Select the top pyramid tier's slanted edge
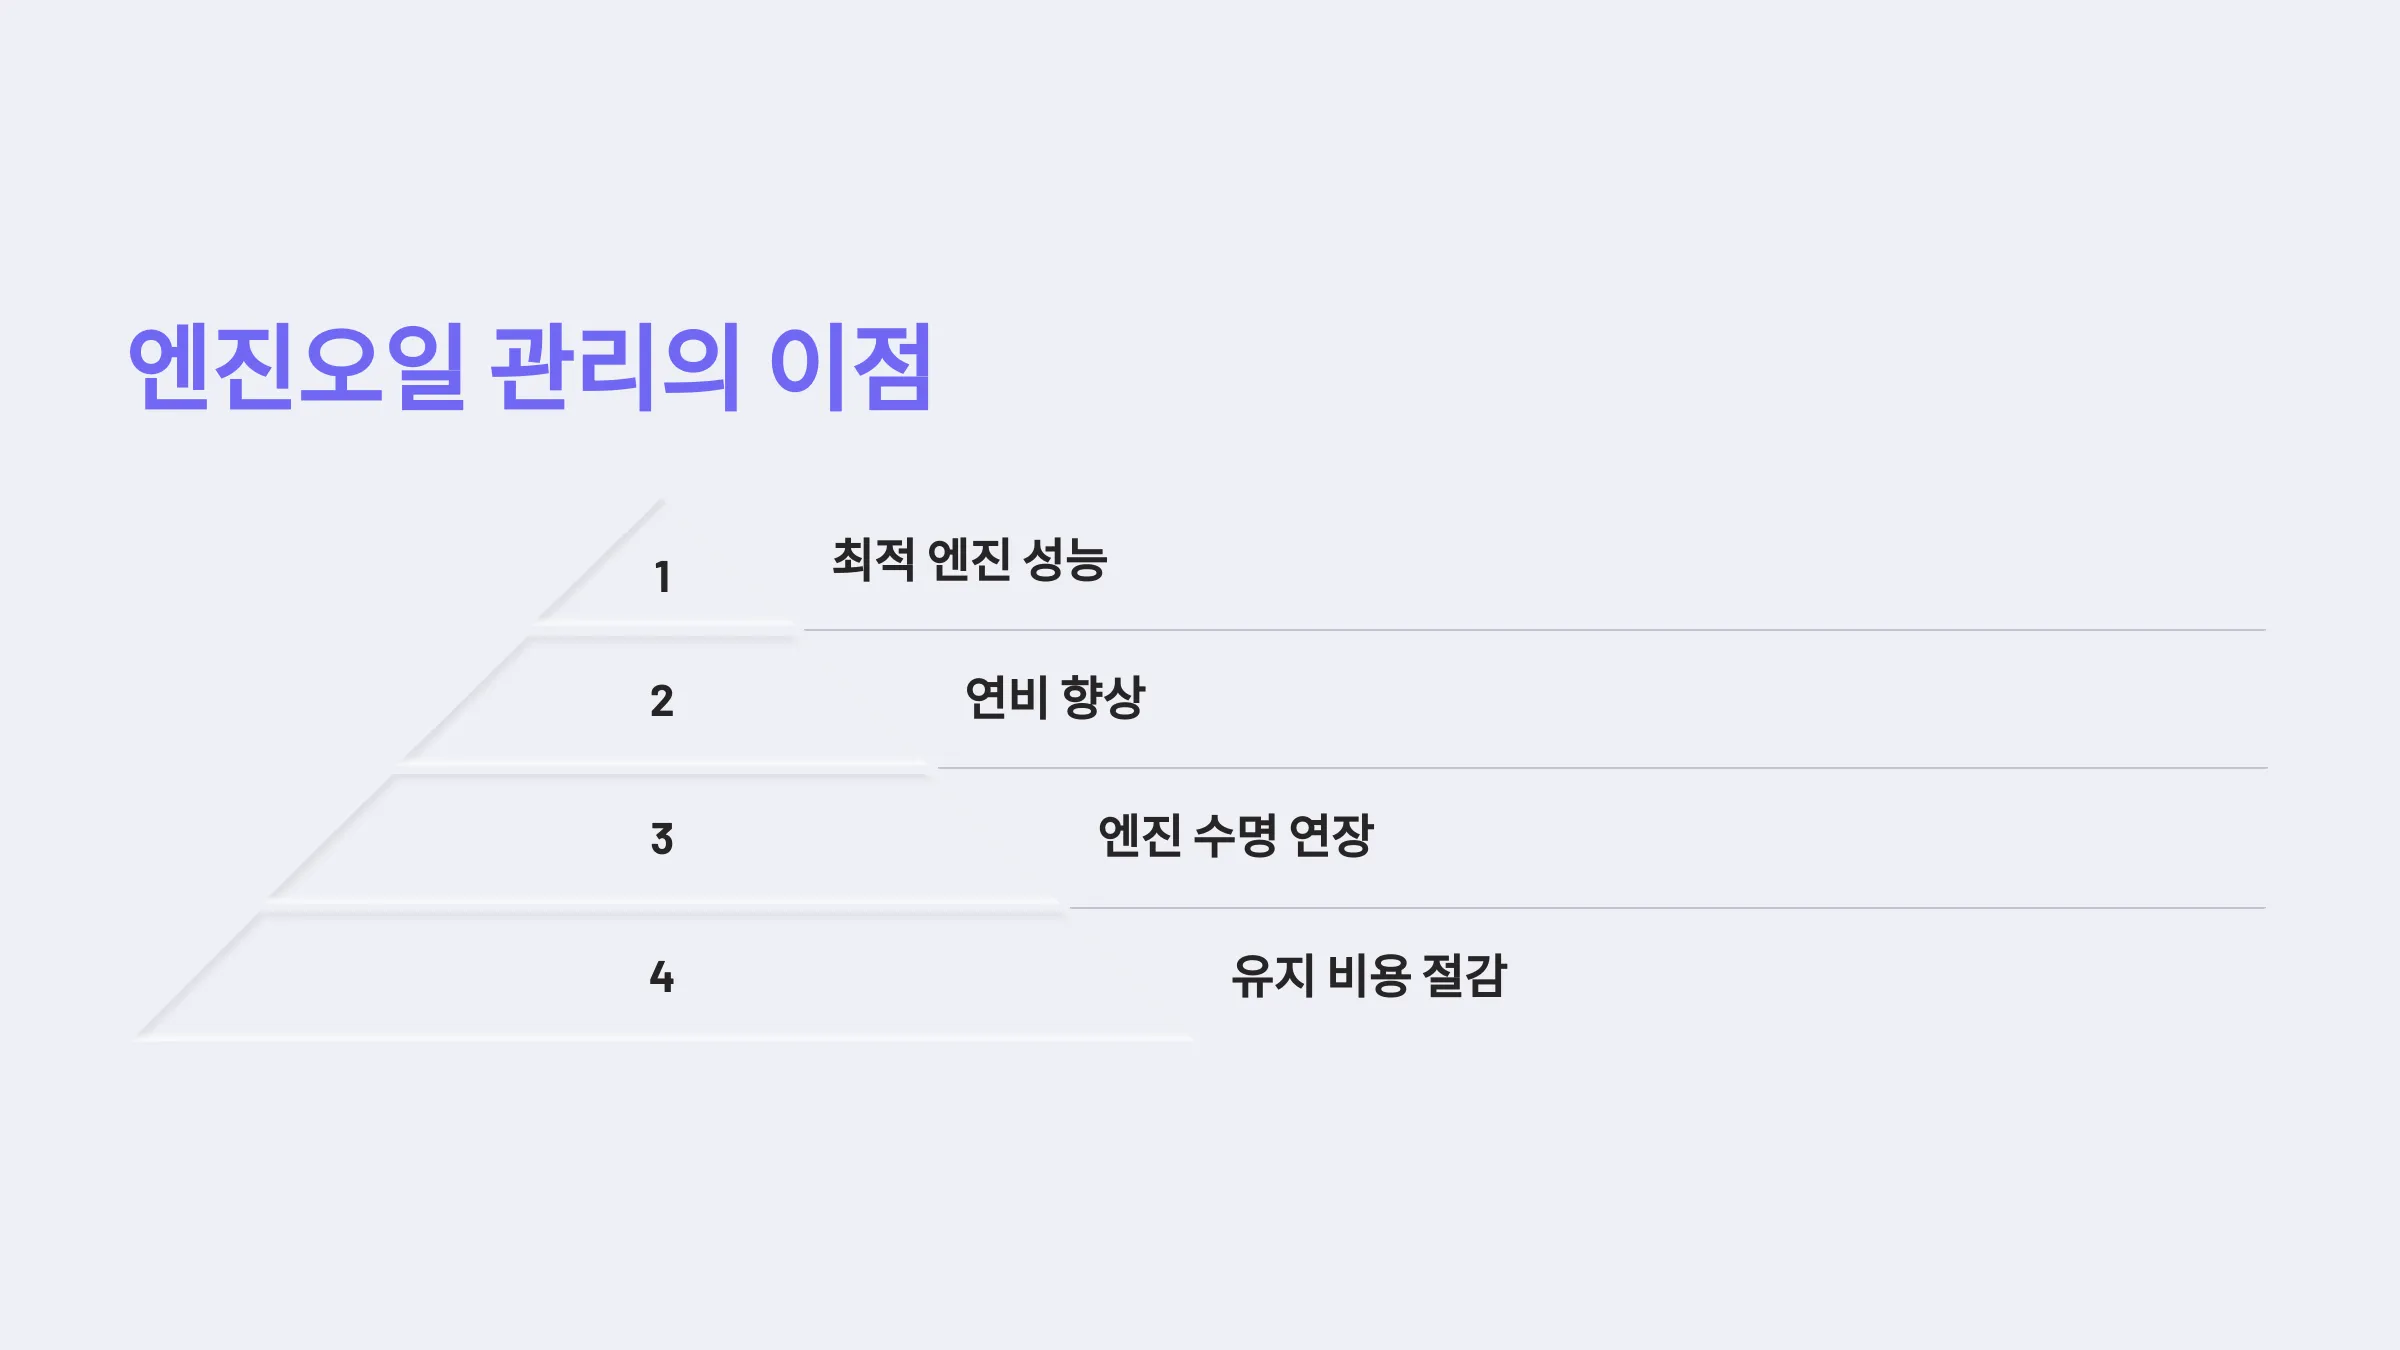Viewport: 2400px width, 1350px height. click(600, 560)
